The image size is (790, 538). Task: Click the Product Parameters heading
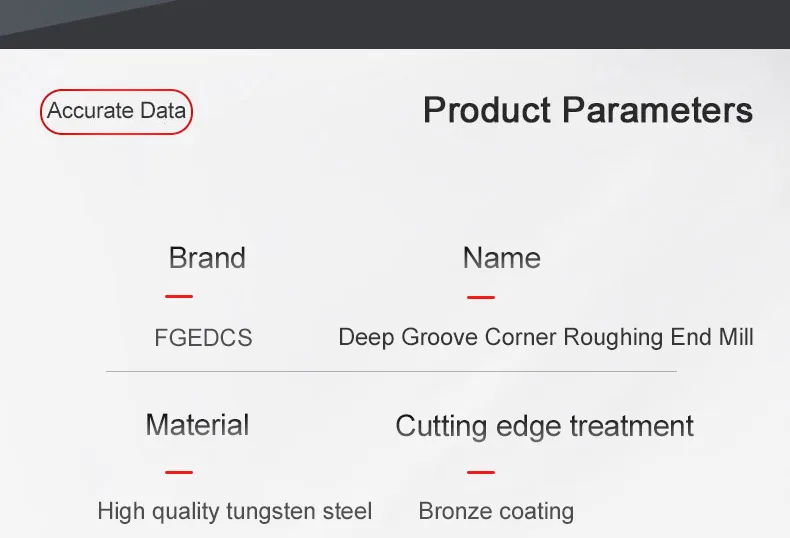pos(588,110)
